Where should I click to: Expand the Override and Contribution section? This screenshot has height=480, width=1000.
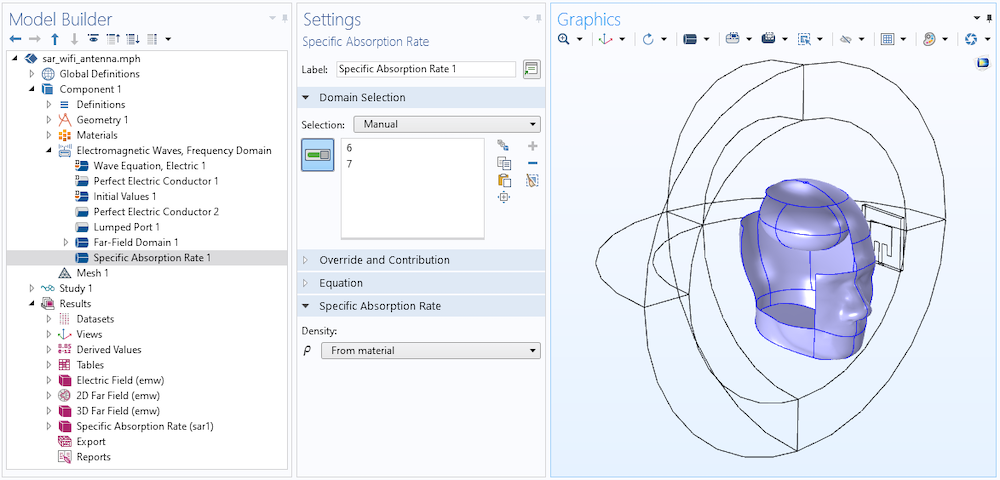coord(305,260)
